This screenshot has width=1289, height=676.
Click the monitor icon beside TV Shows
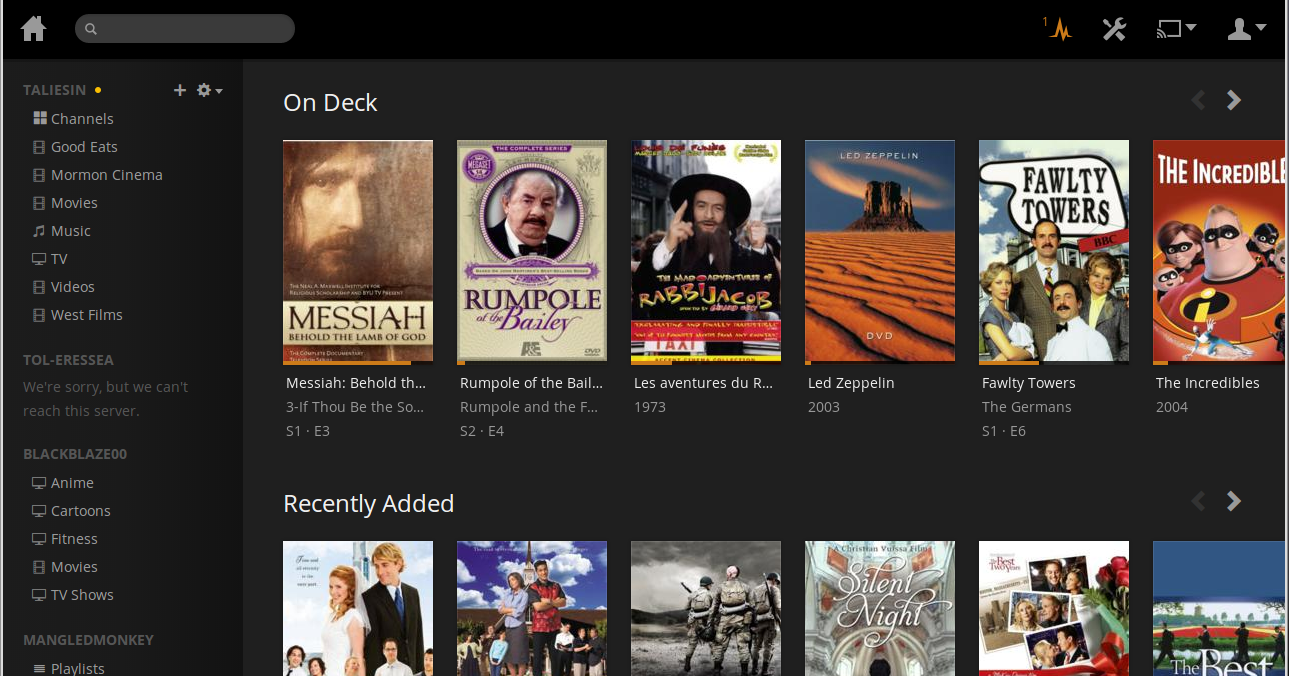(40, 595)
